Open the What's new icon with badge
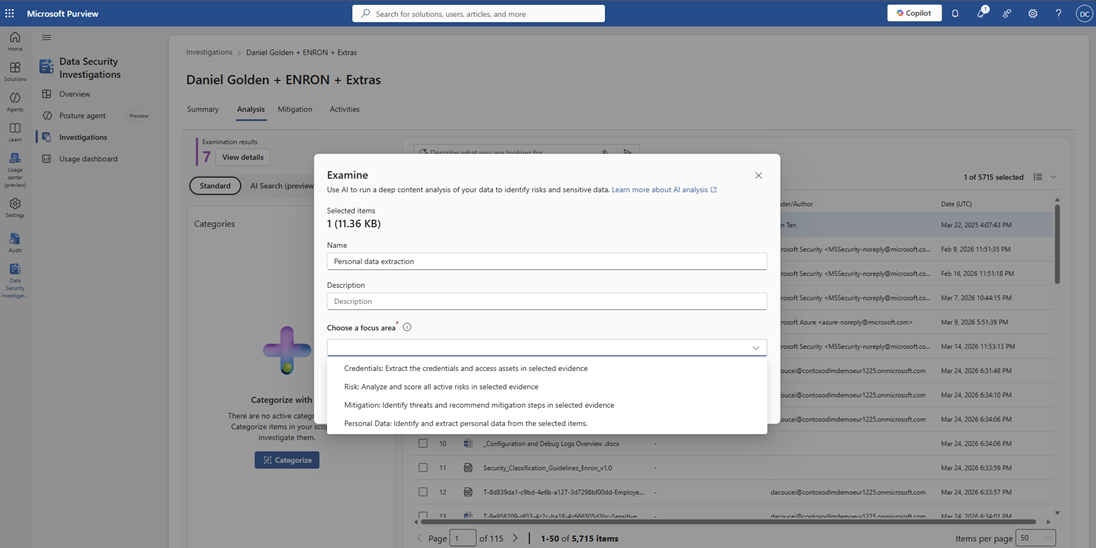 981,13
